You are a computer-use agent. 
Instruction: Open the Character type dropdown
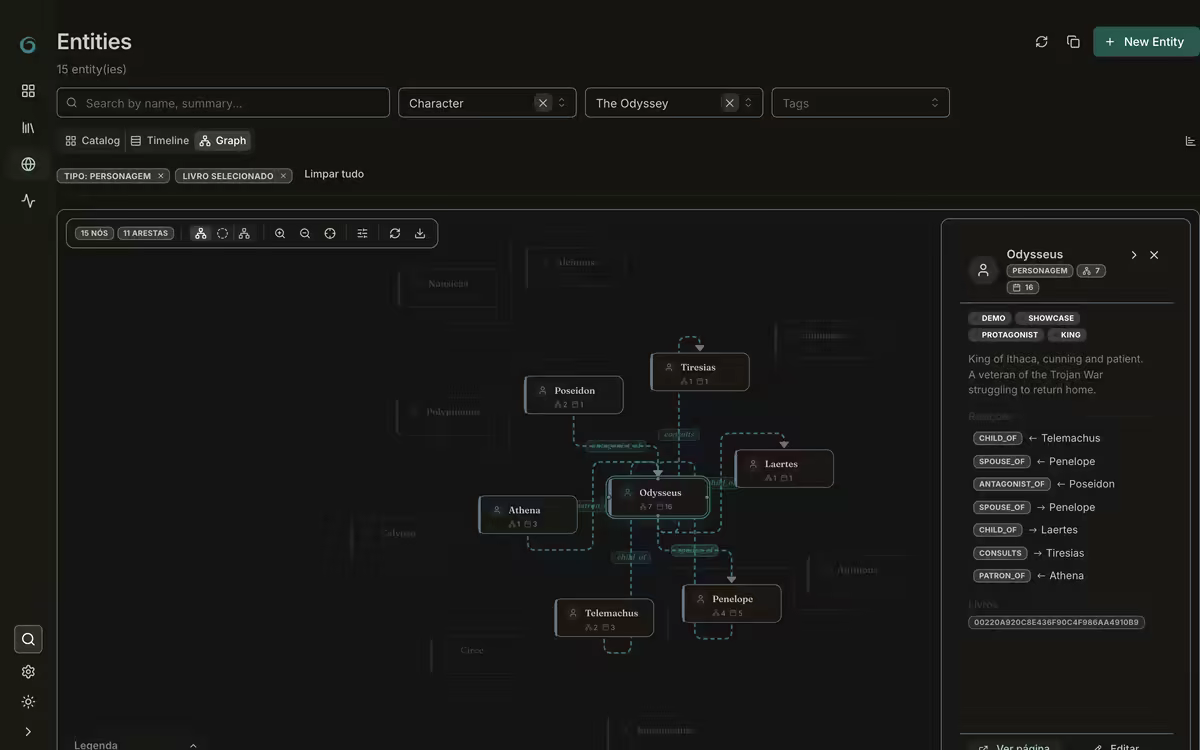[487, 103]
